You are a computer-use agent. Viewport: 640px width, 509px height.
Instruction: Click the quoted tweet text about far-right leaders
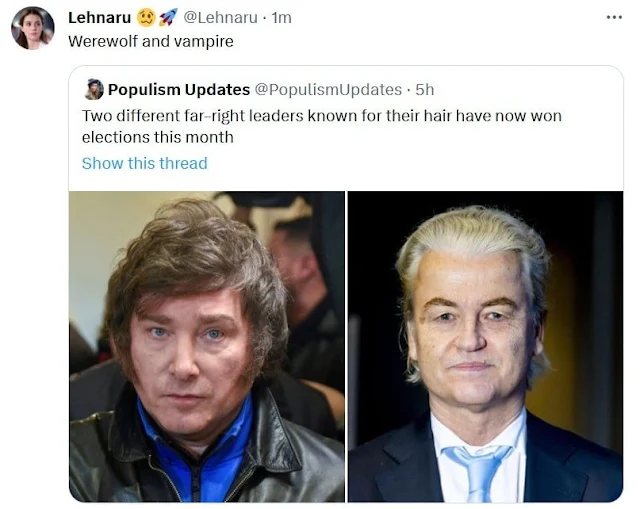tap(322, 127)
